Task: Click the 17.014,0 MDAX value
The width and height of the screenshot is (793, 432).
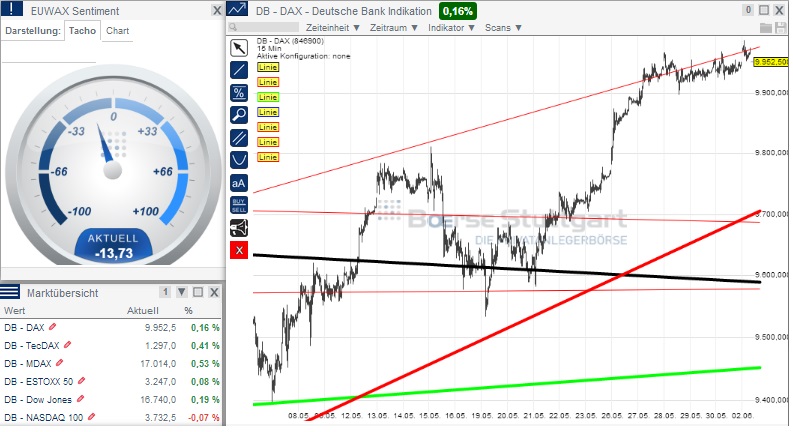Action: (158, 364)
